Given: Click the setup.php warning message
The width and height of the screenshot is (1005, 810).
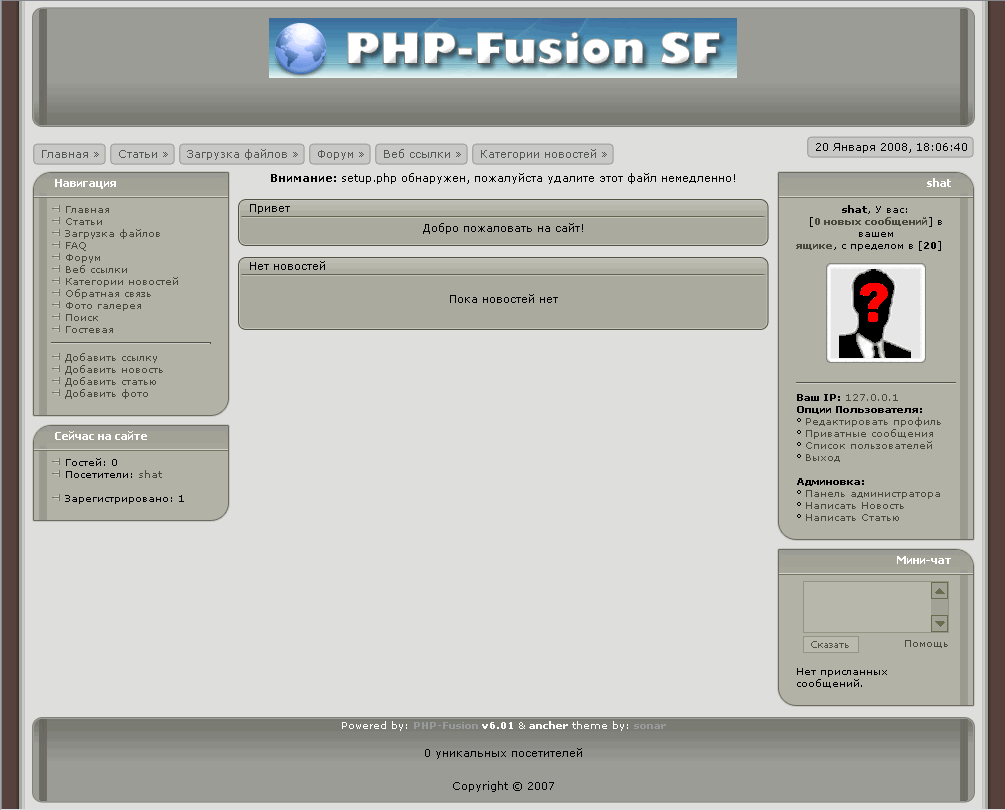Looking at the screenshot, I should point(503,178).
